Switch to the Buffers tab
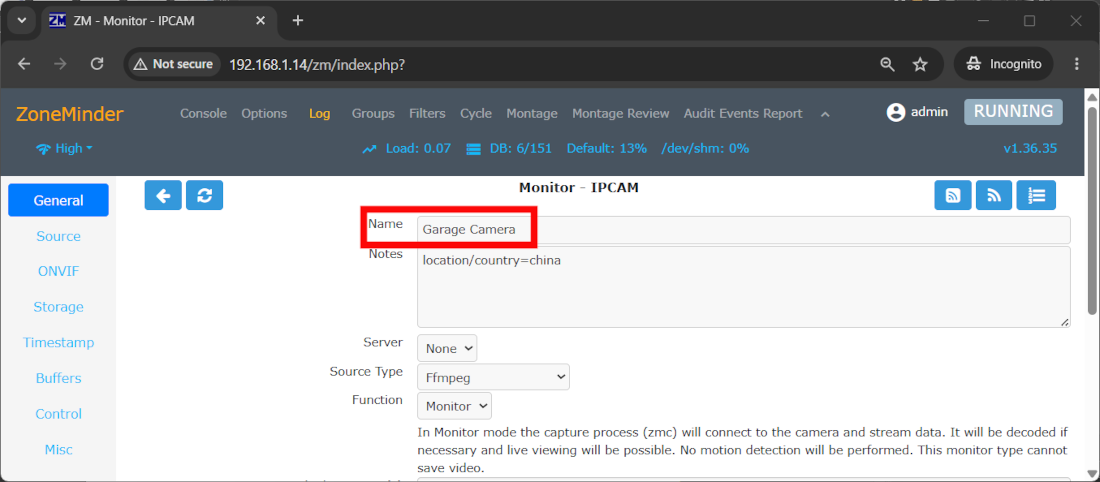 [58, 378]
